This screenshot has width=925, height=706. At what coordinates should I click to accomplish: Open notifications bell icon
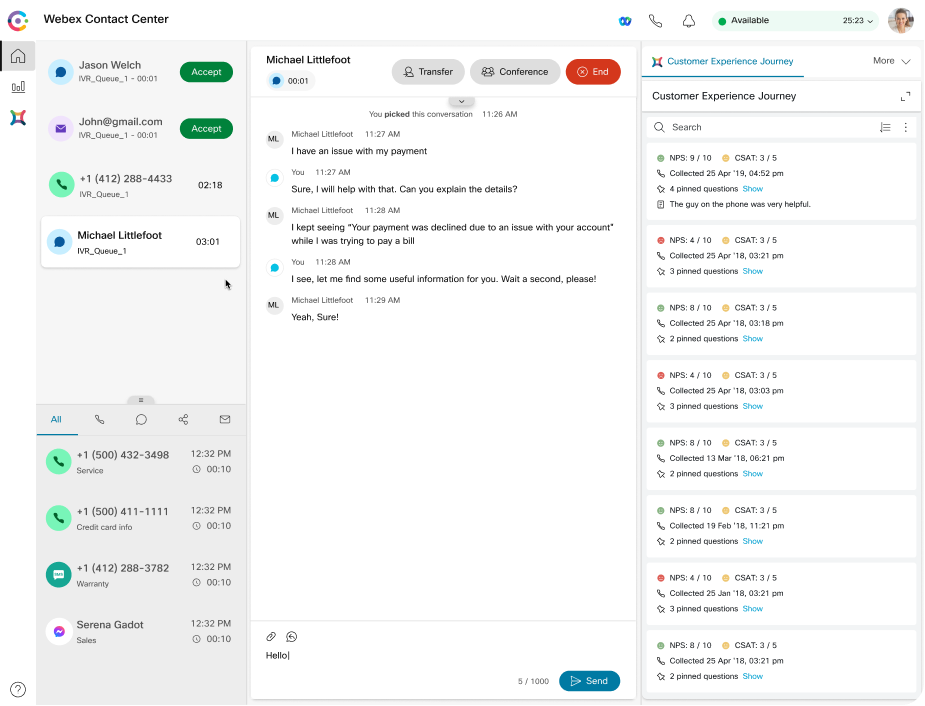tap(688, 21)
